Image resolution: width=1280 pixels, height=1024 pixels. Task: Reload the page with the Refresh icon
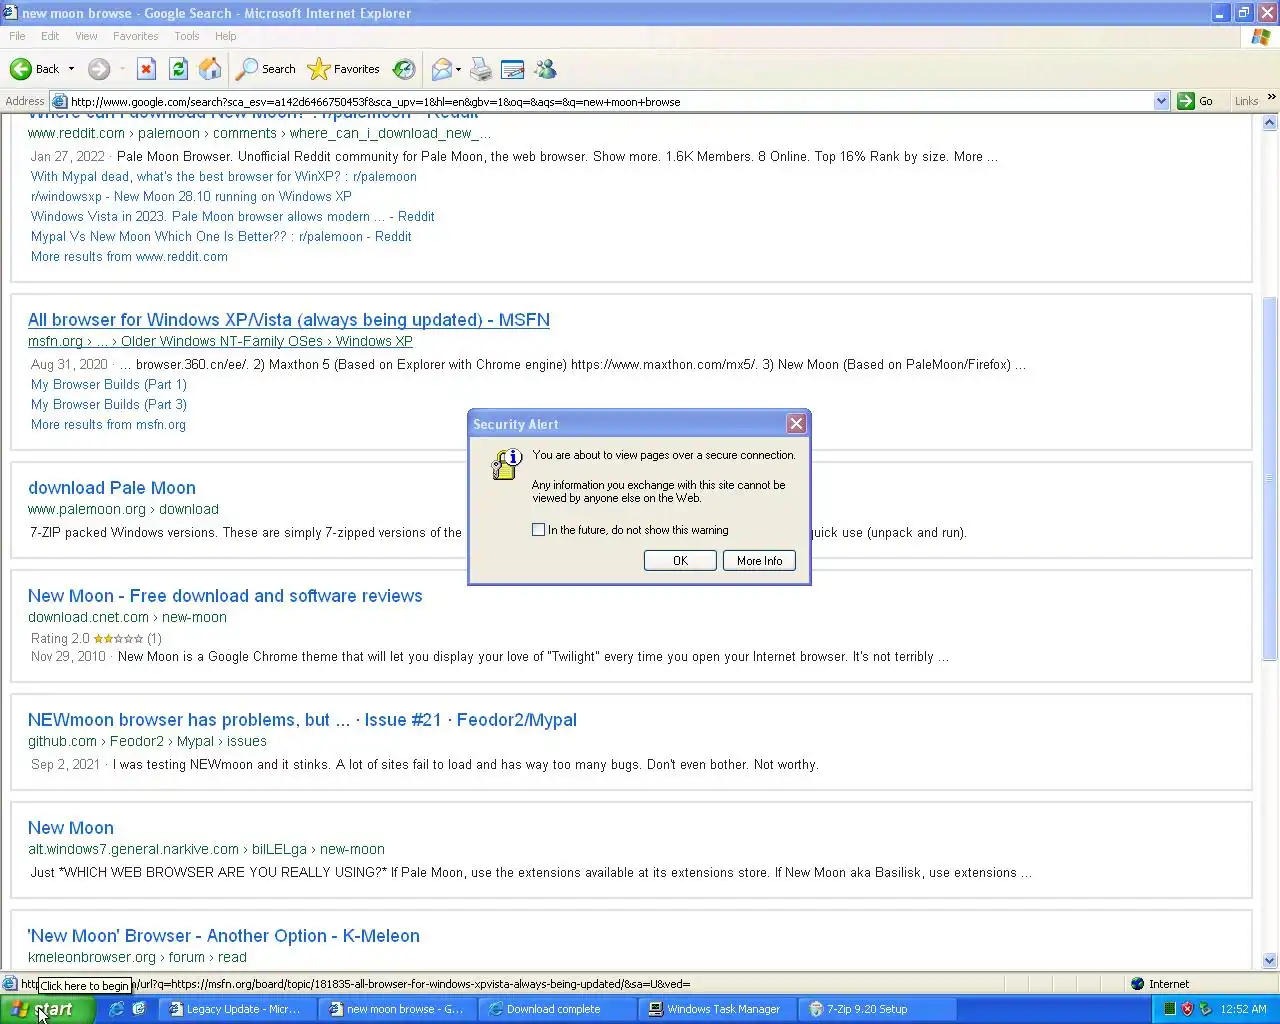tap(178, 69)
